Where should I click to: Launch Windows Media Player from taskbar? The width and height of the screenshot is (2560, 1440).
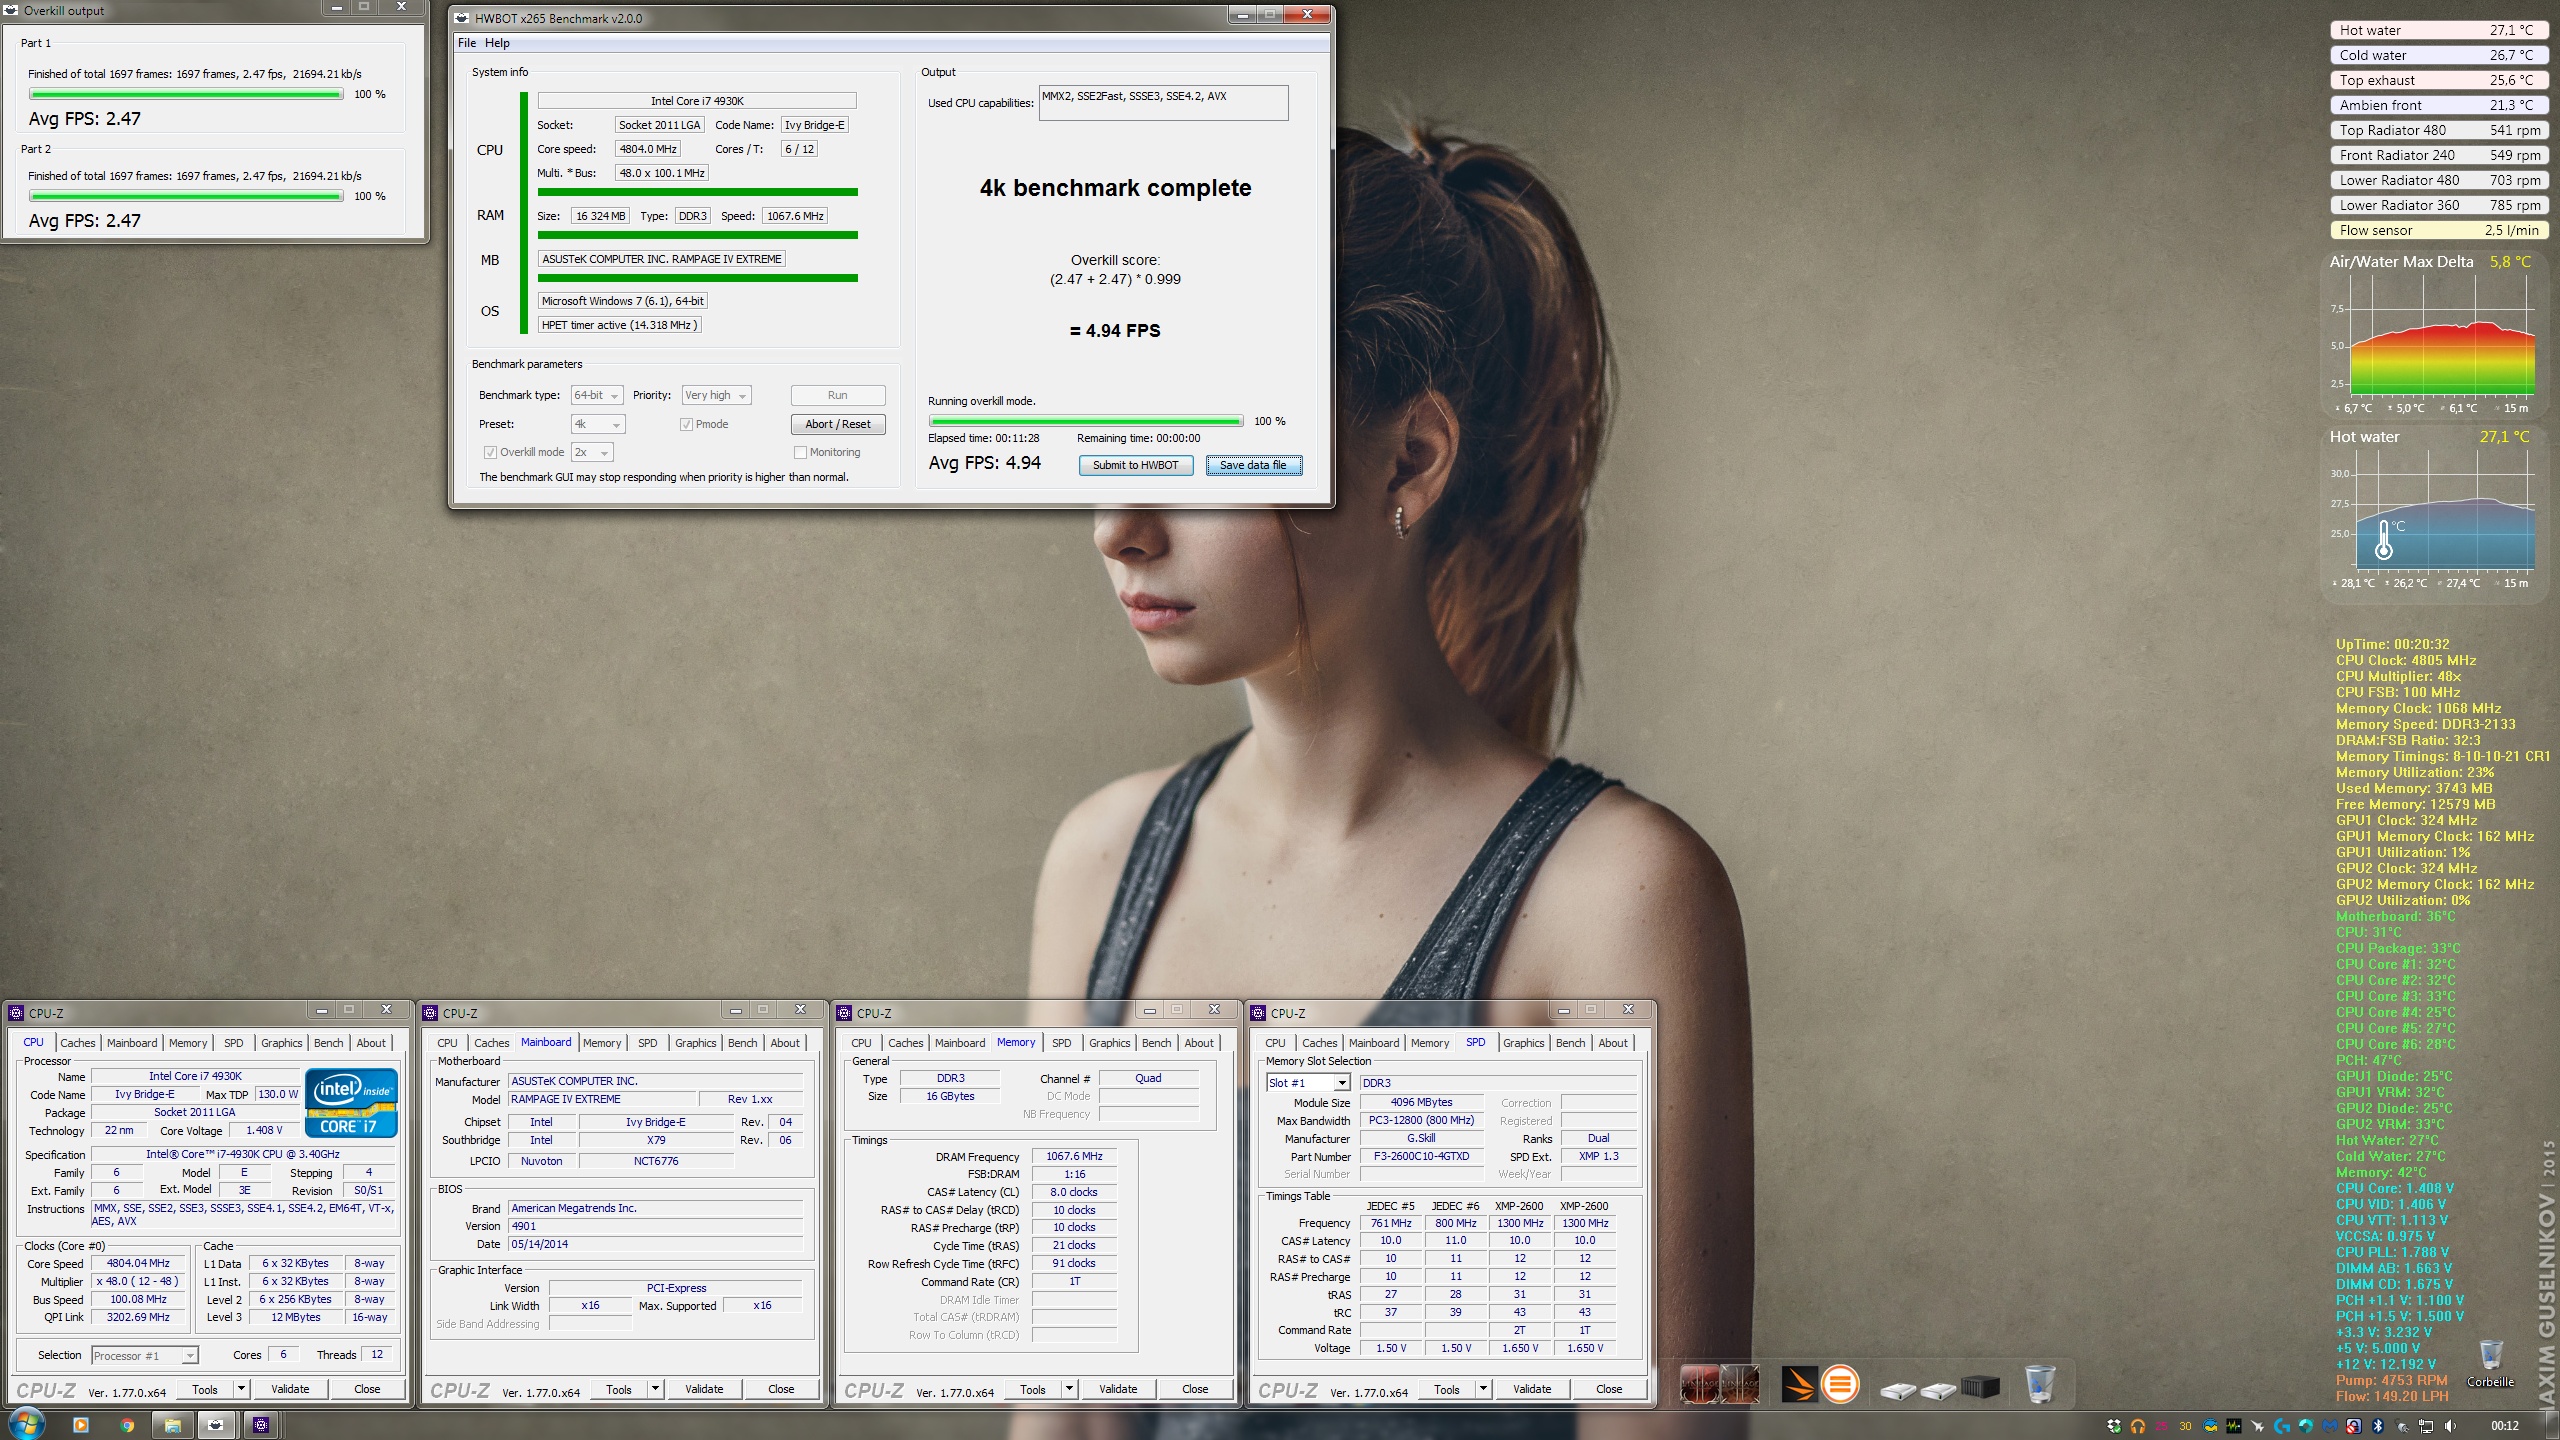point(81,1425)
